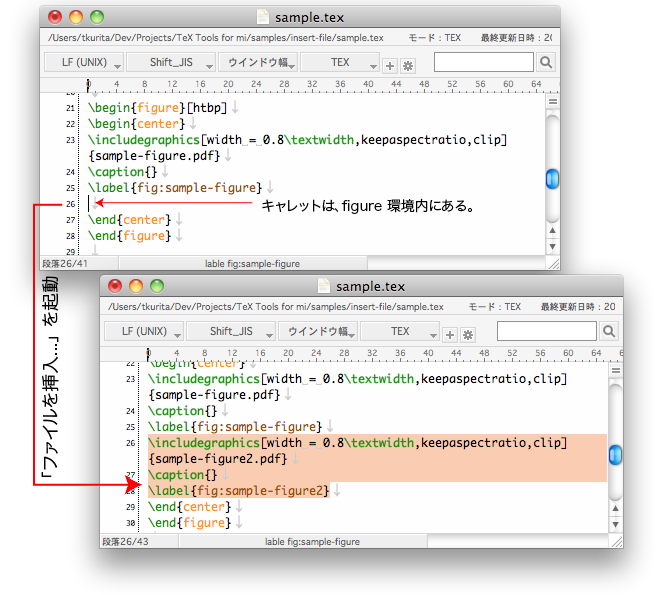
Task: Open the ウインドウ幅 wrap dropdown in upper window
Action: coord(258,62)
